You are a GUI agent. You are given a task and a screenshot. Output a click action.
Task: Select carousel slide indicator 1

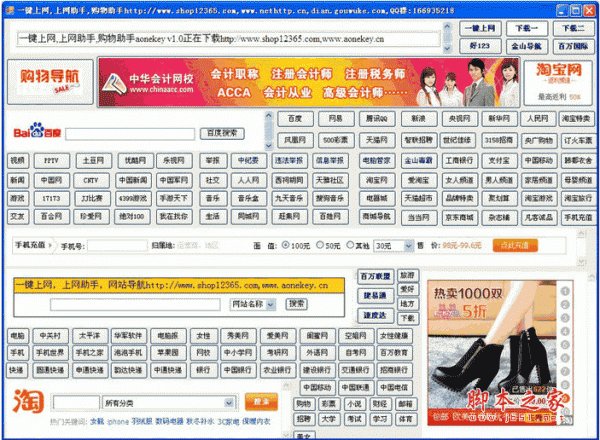565,291
